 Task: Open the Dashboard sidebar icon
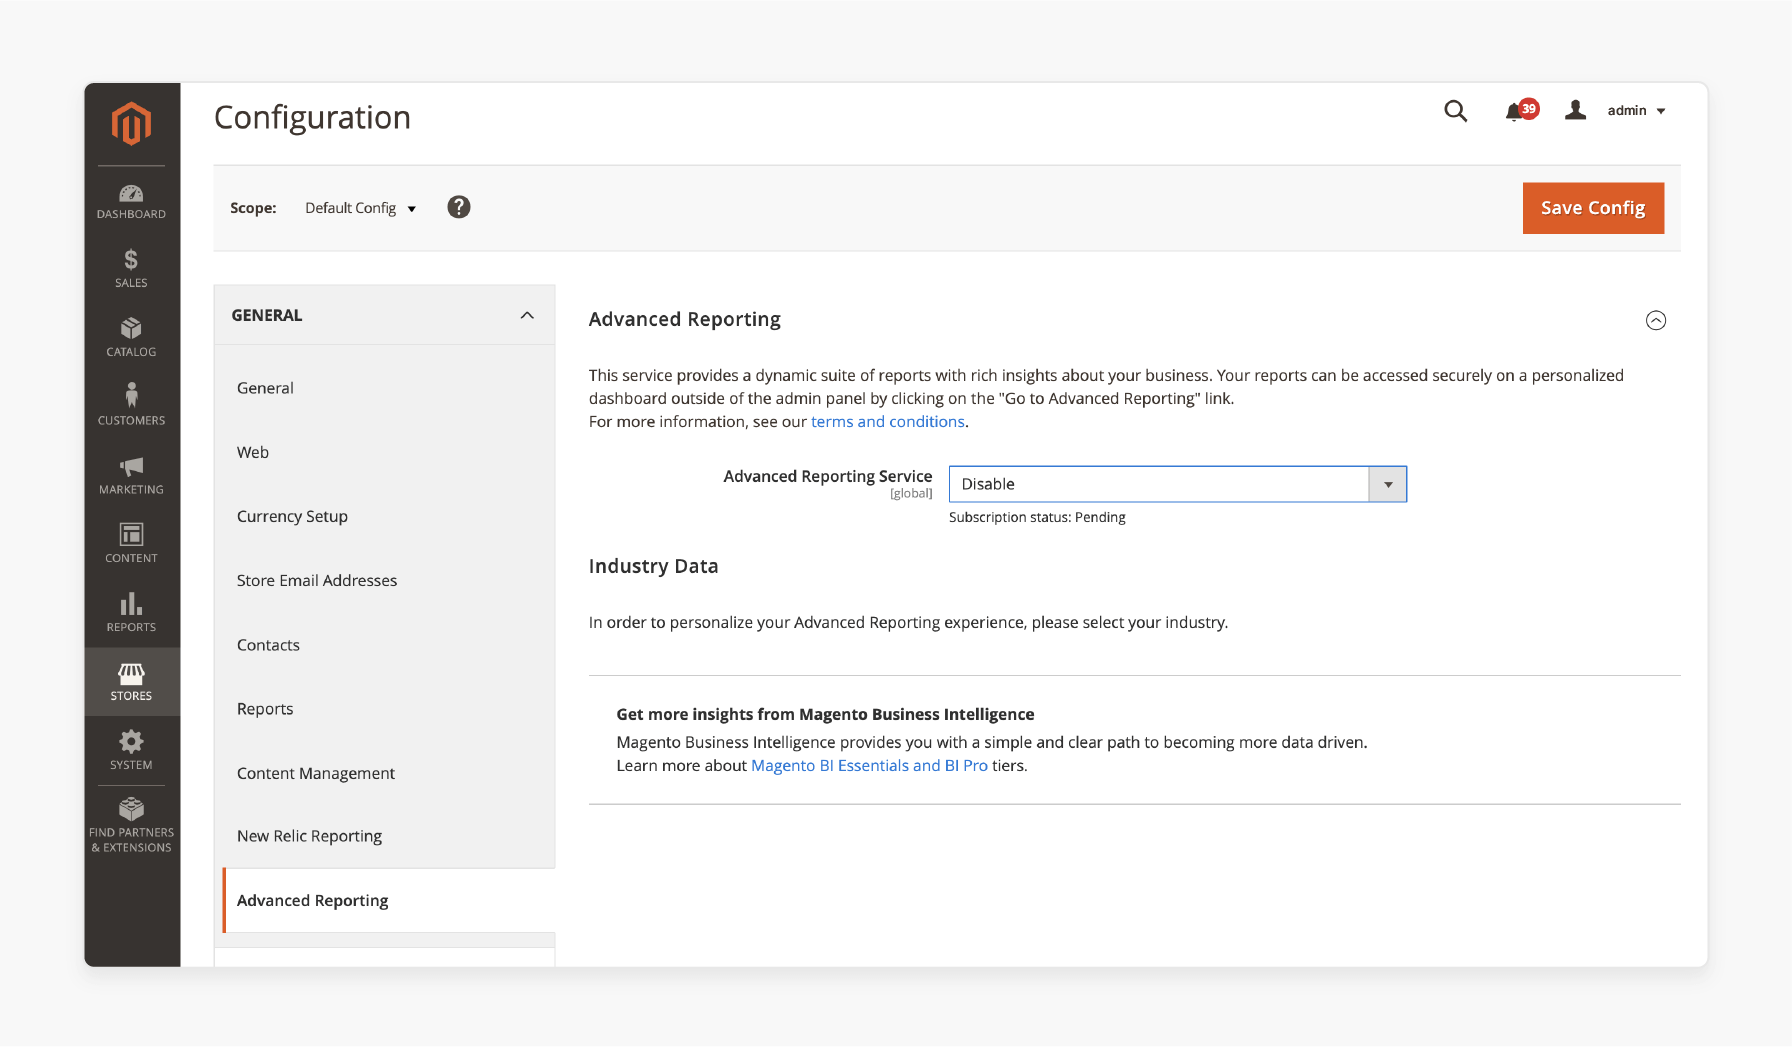[x=131, y=201]
